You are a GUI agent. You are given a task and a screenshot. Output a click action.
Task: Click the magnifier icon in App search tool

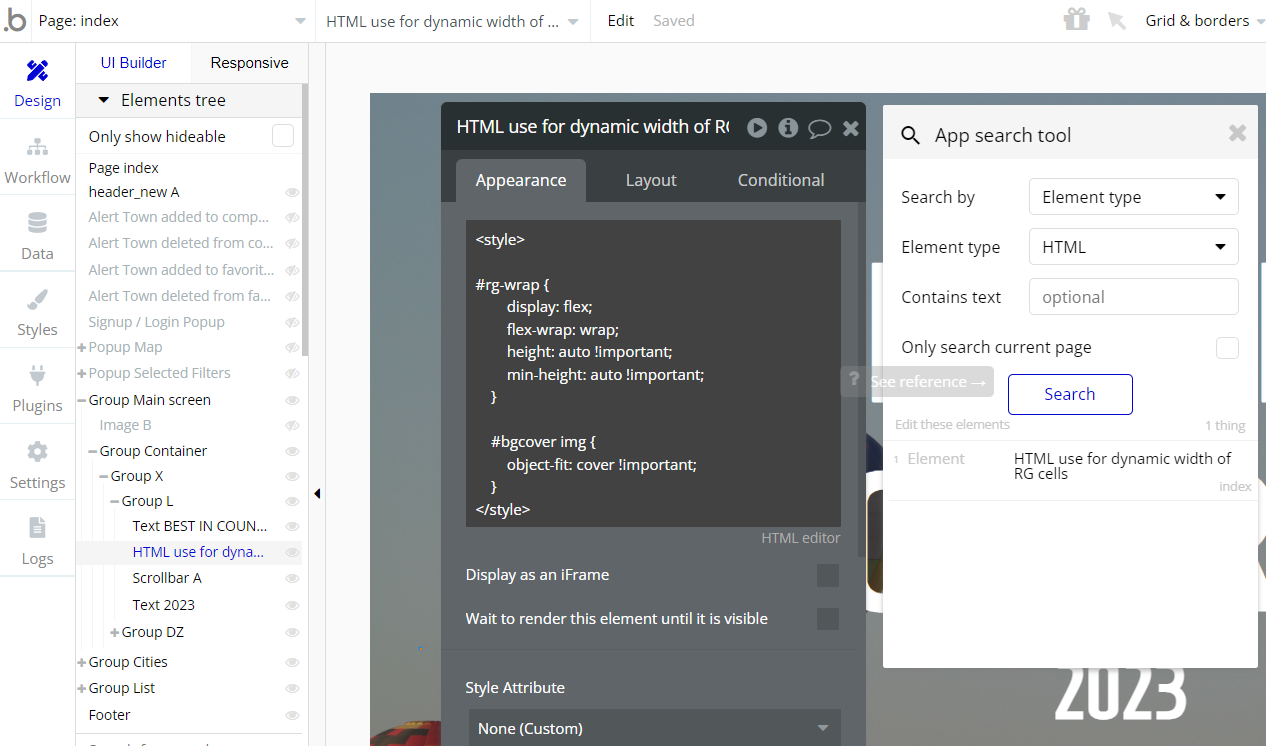910,136
